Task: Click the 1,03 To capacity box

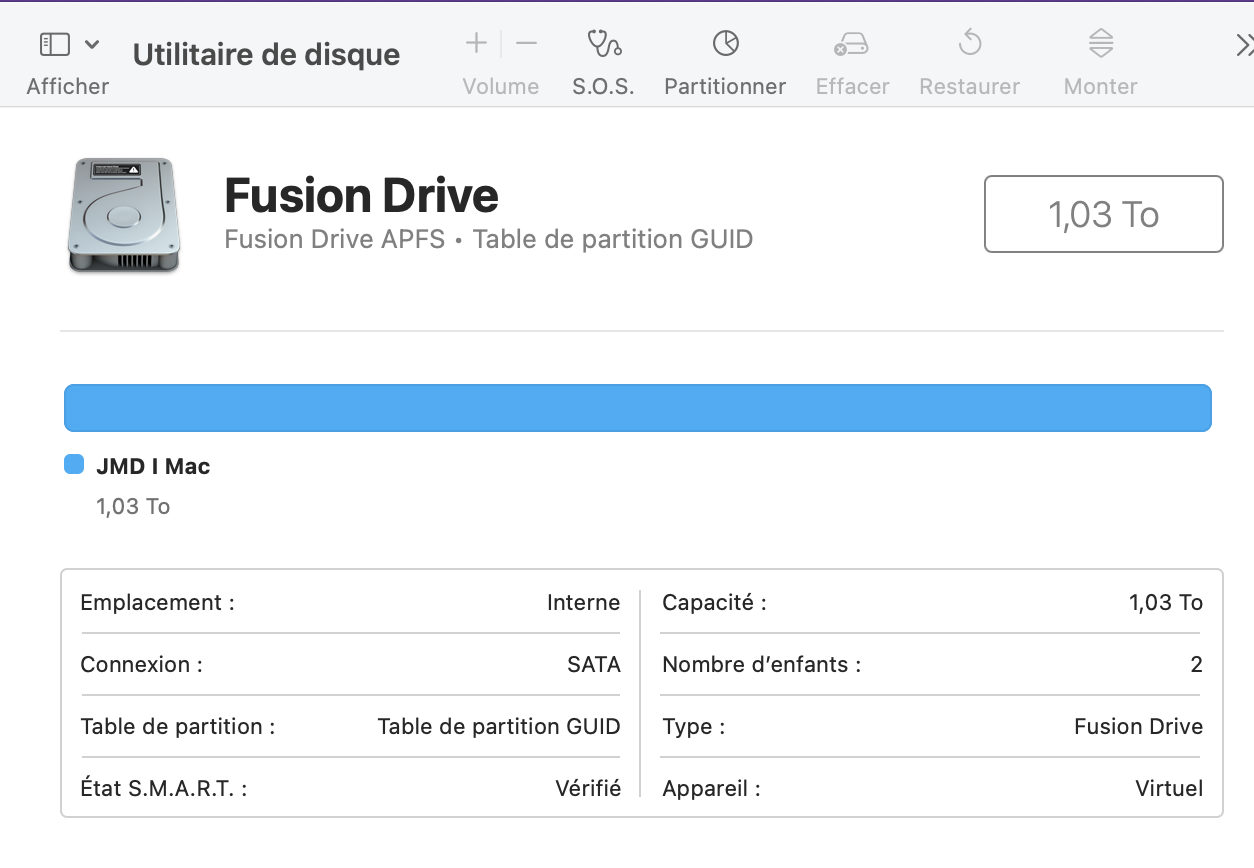Action: tap(1103, 214)
